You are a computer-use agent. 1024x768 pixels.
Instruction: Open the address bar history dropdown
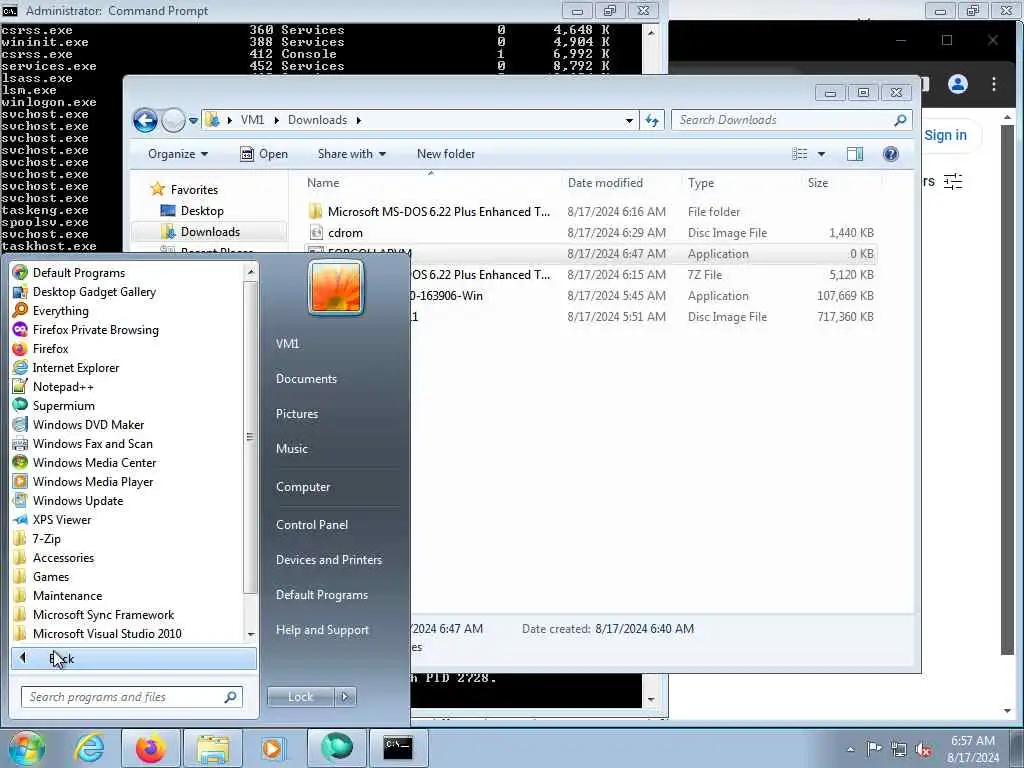pos(629,121)
